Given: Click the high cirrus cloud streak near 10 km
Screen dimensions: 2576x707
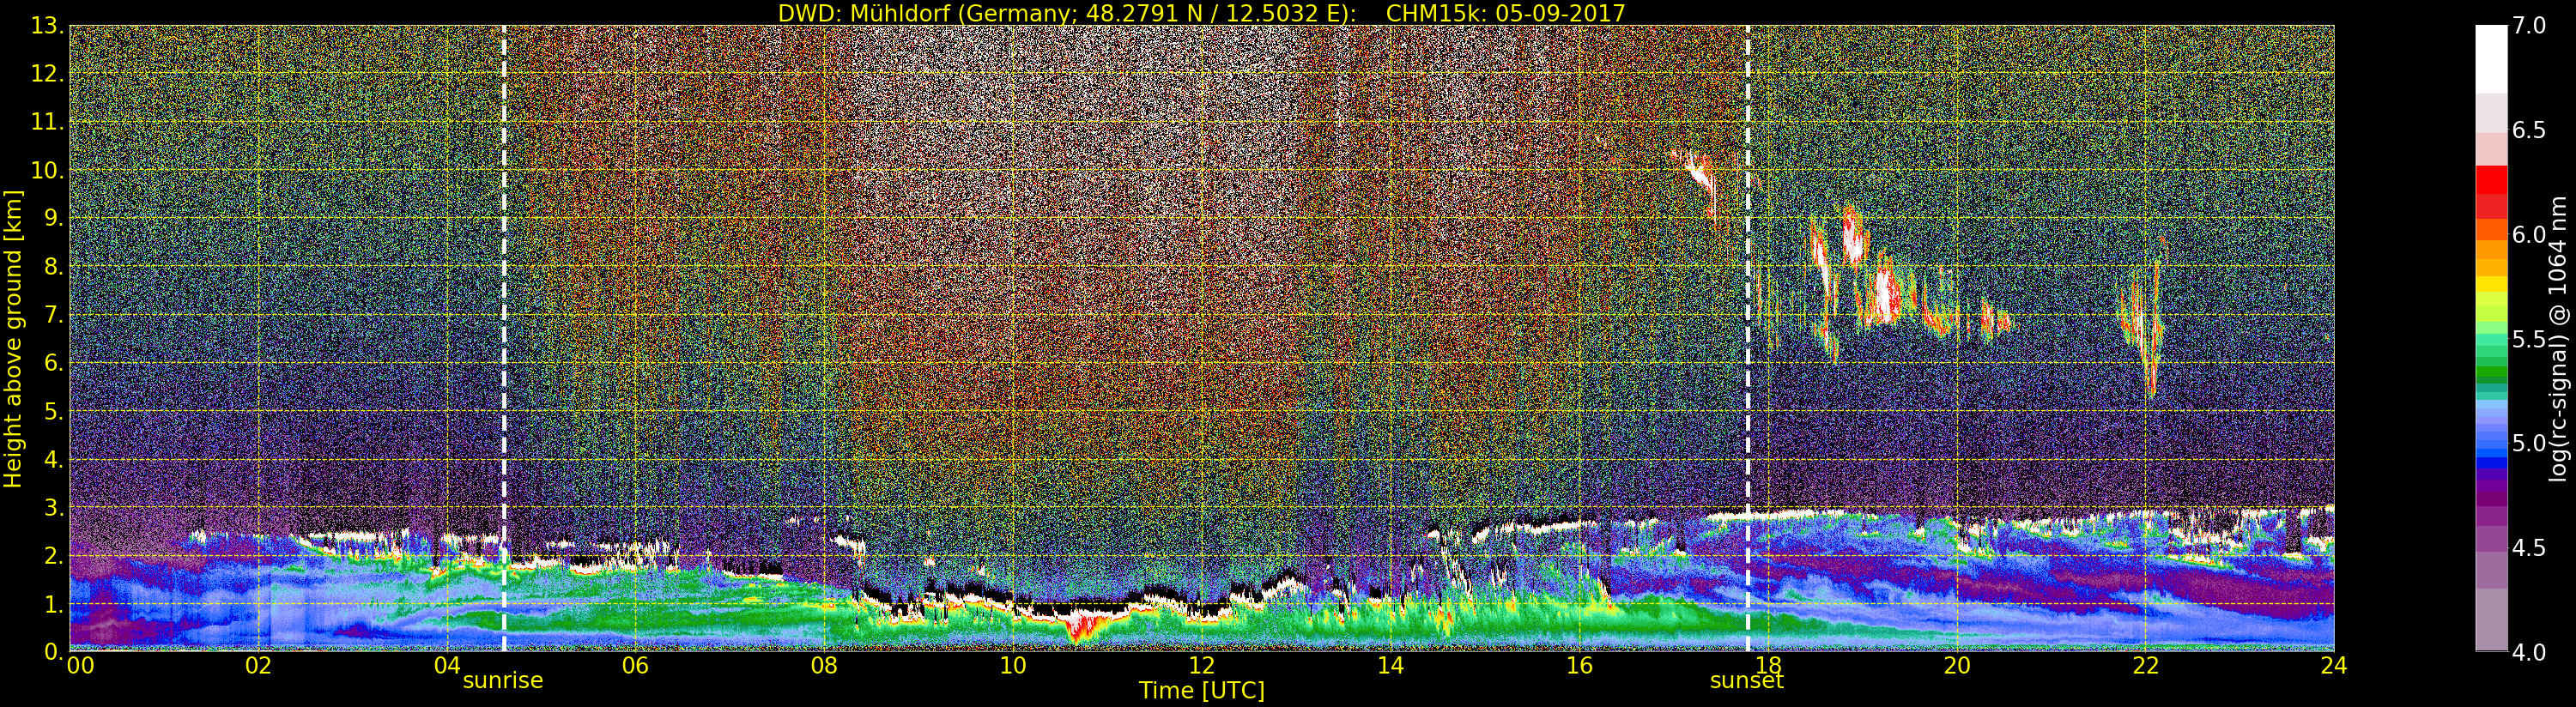Looking at the screenshot, I should pyautogui.click(x=1700, y=180).
